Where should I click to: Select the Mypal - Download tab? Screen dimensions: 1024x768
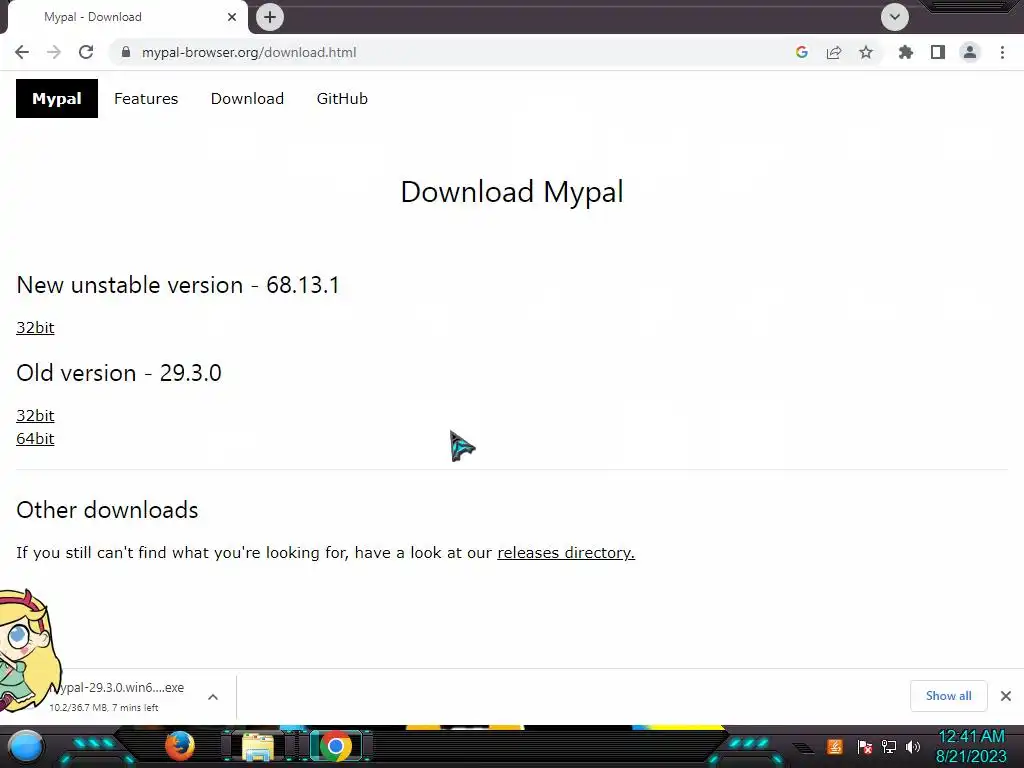[127, 17]
